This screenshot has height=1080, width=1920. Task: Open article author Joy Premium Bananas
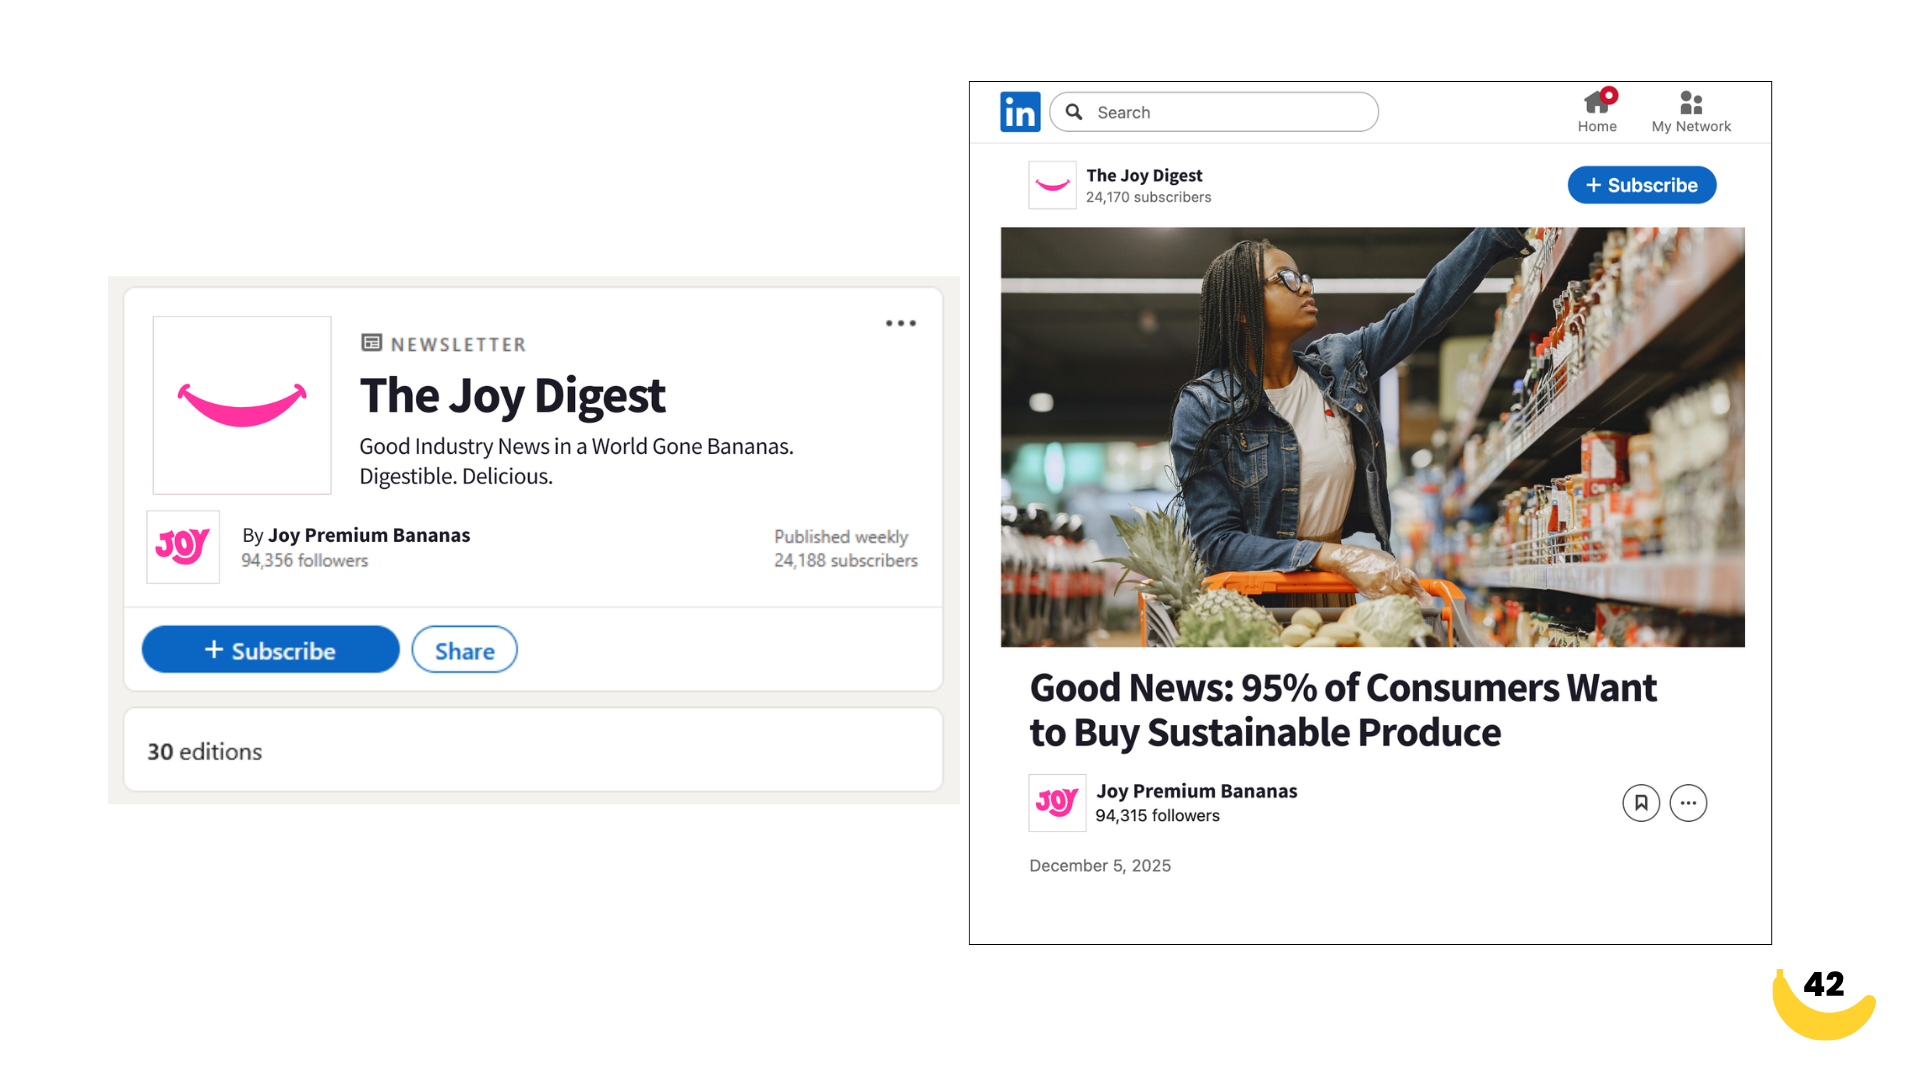(x=1196, y=791)
